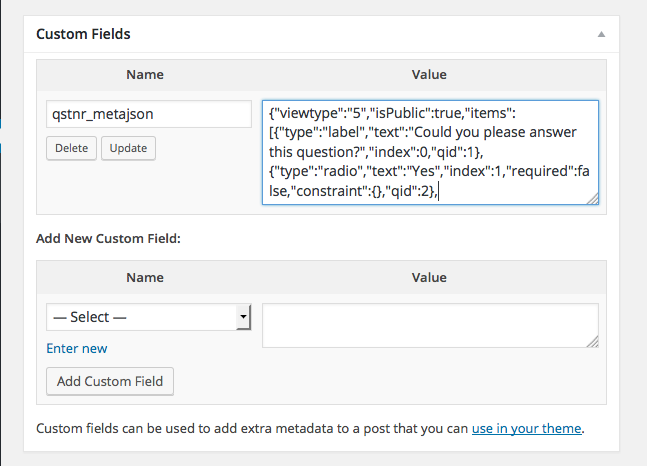Open the Select name dropdown
This screenshot has width=647, height=466.
tap(149, 317)
